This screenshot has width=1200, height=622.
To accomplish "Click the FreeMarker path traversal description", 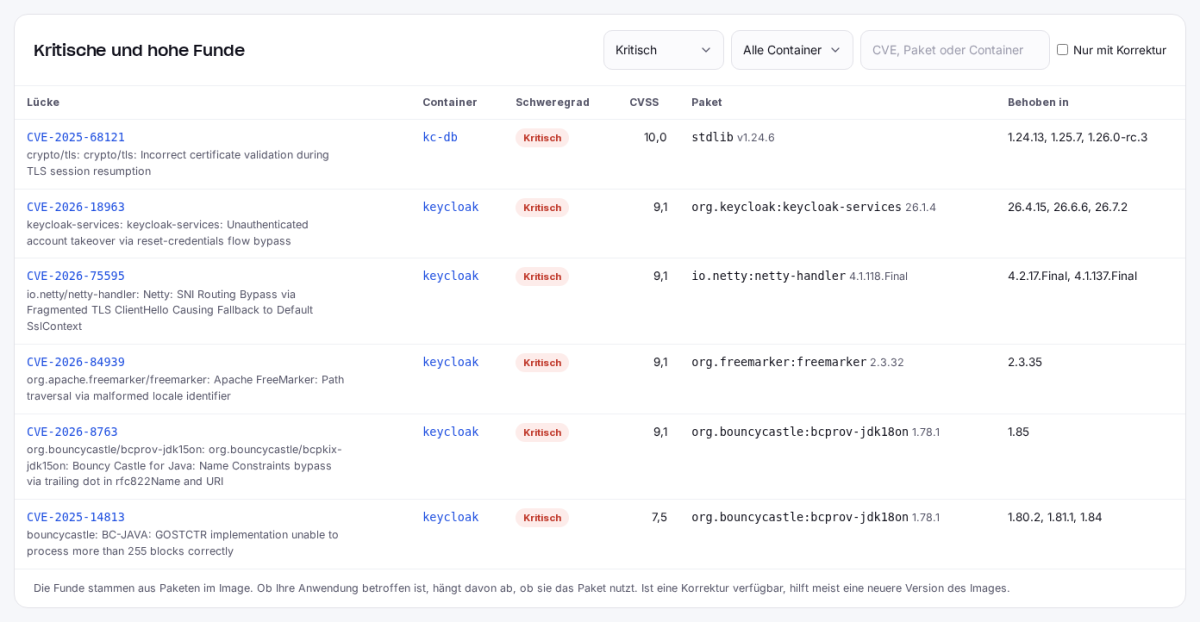I will click(185, 388).
